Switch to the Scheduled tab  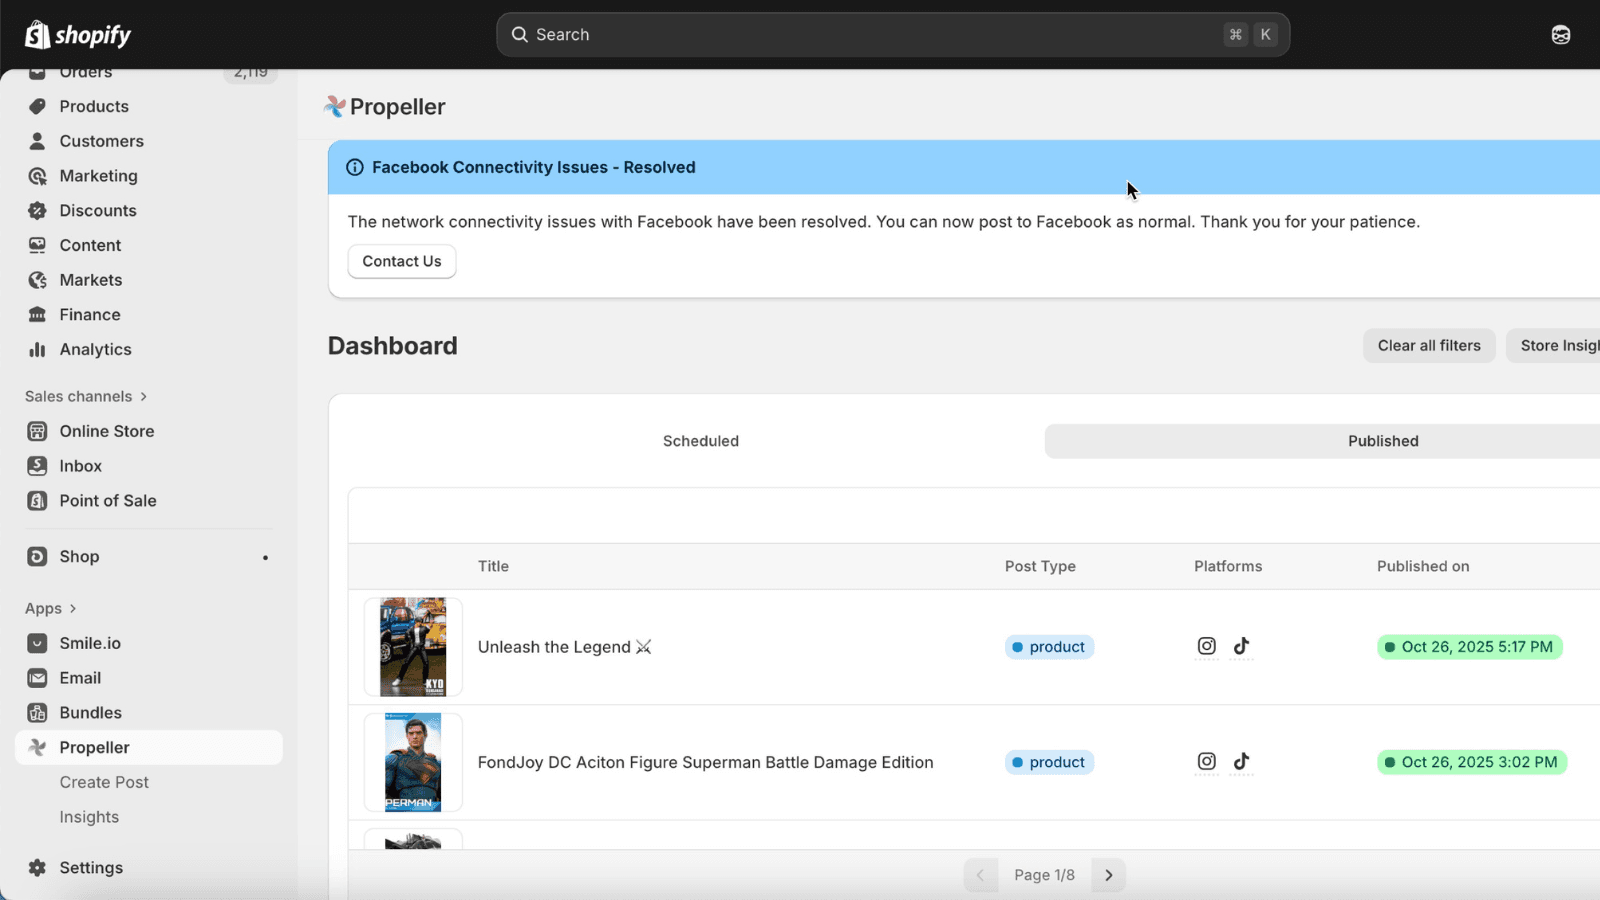tap(700, 440)
